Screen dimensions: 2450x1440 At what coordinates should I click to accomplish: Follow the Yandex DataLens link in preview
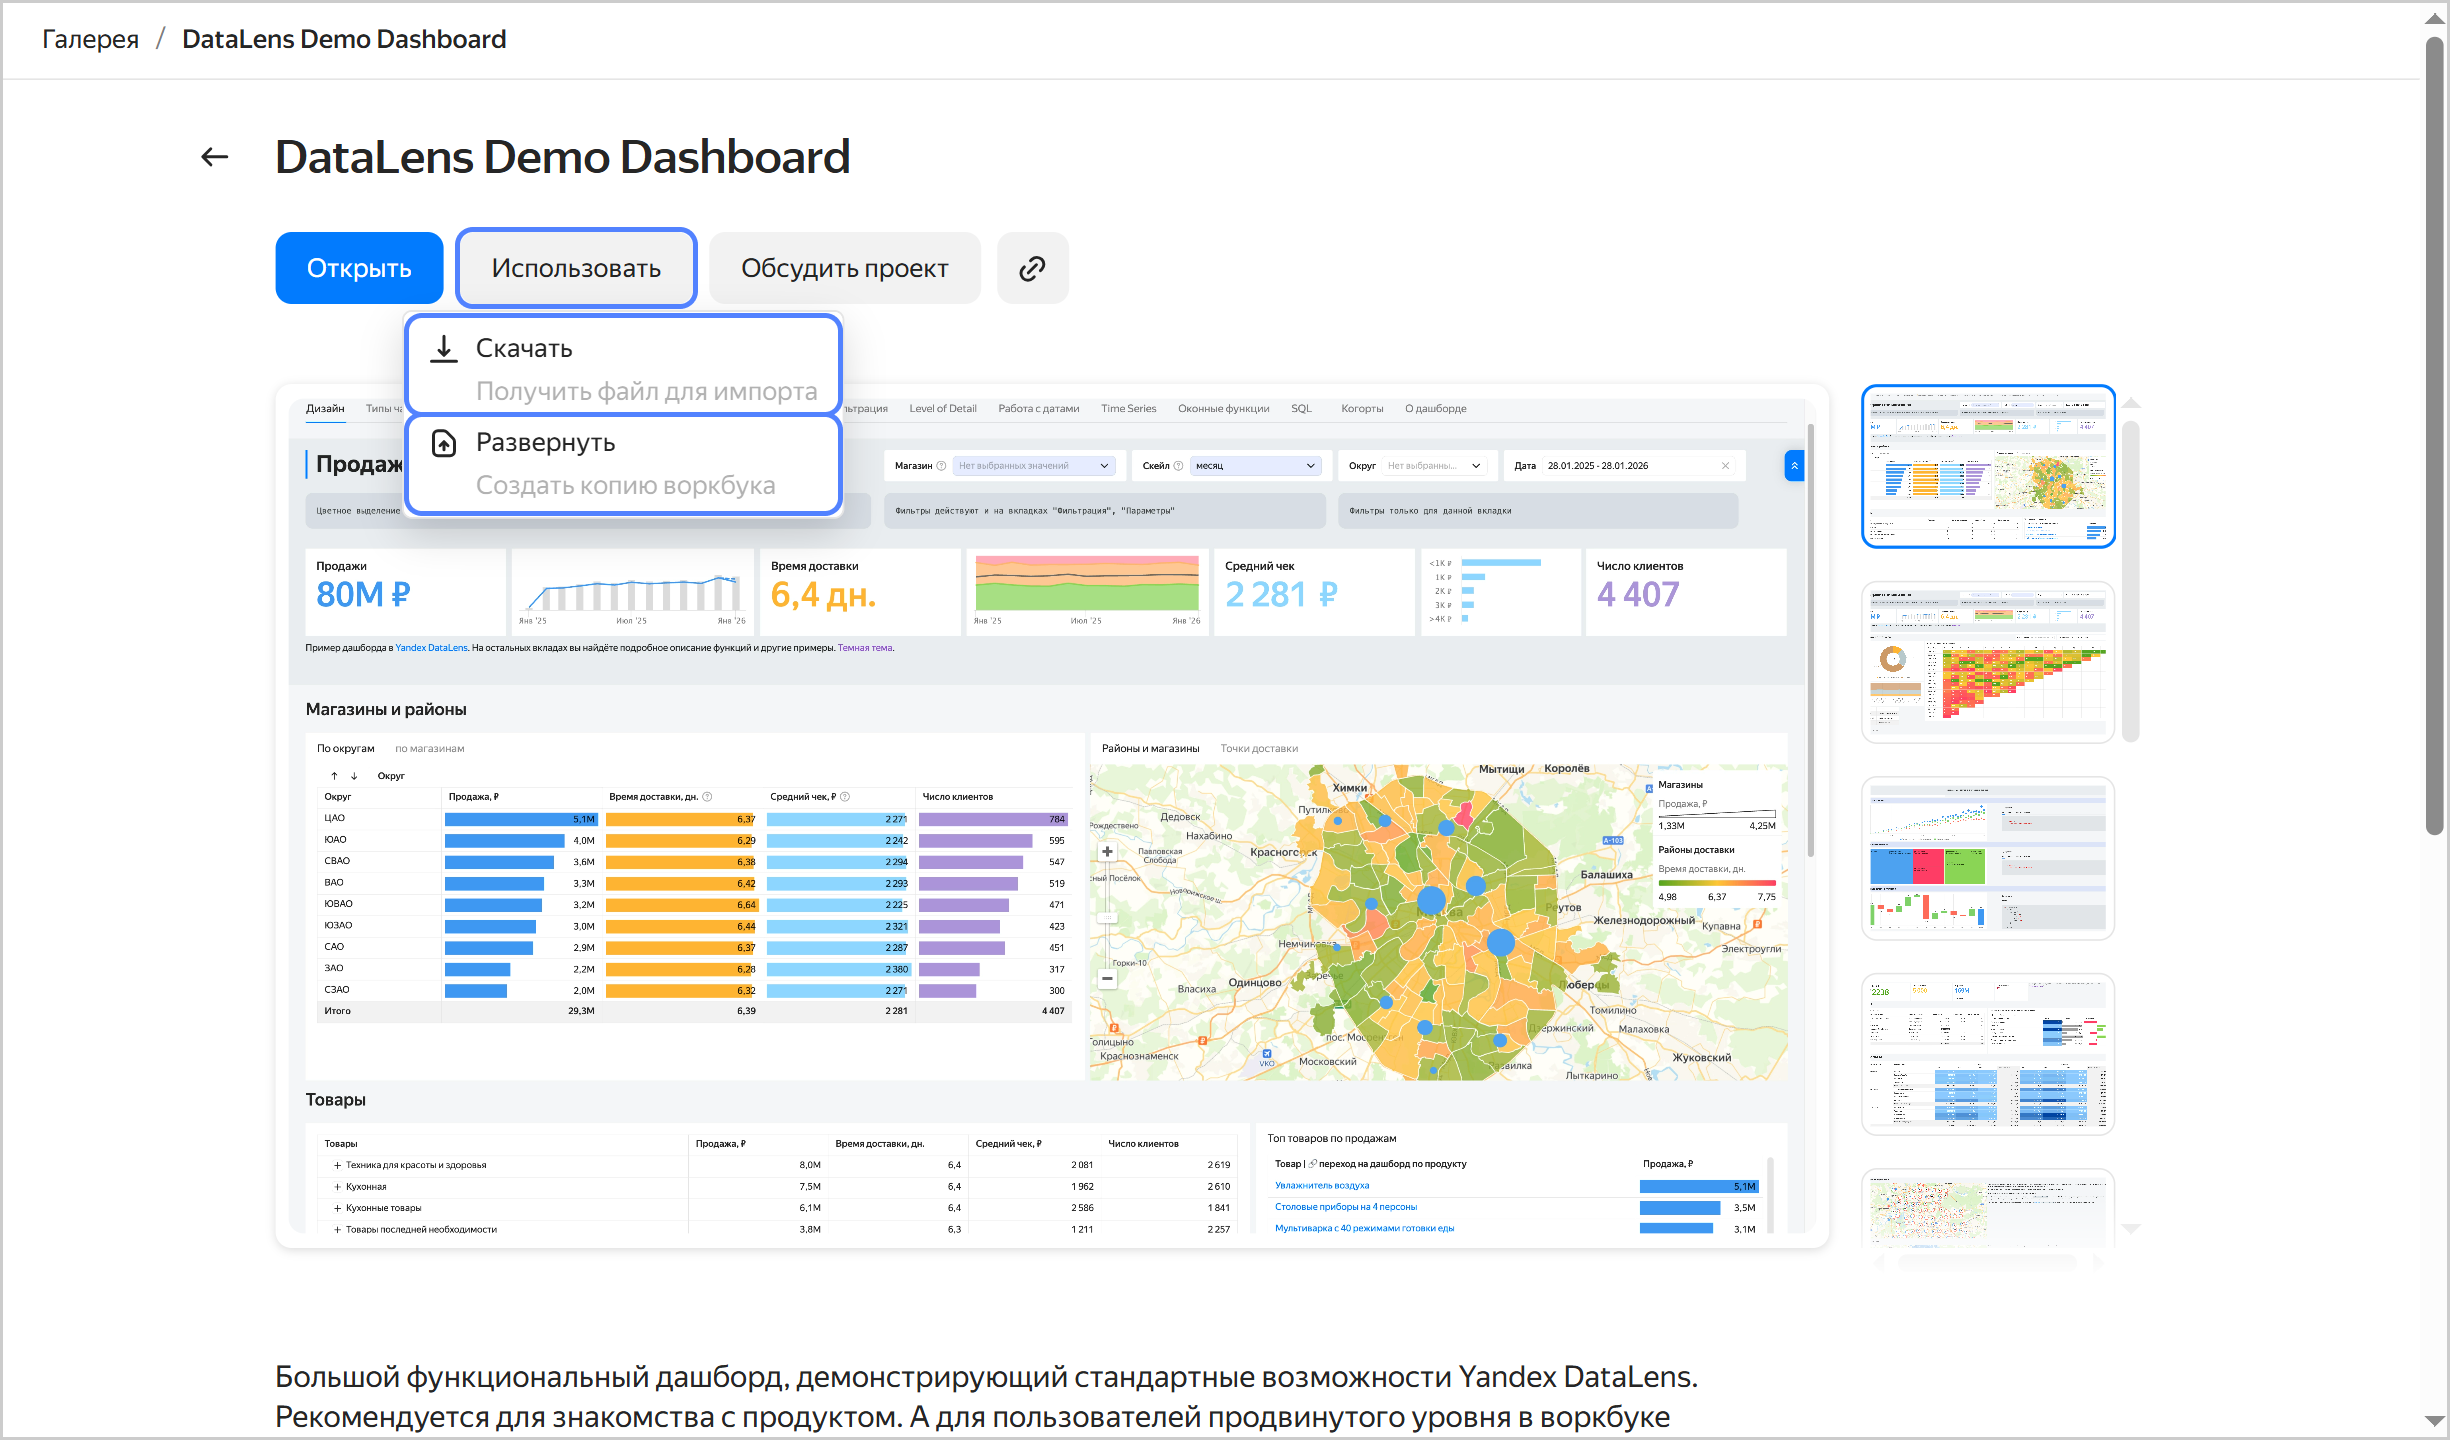pyautogui.click(x=431, y=648)
